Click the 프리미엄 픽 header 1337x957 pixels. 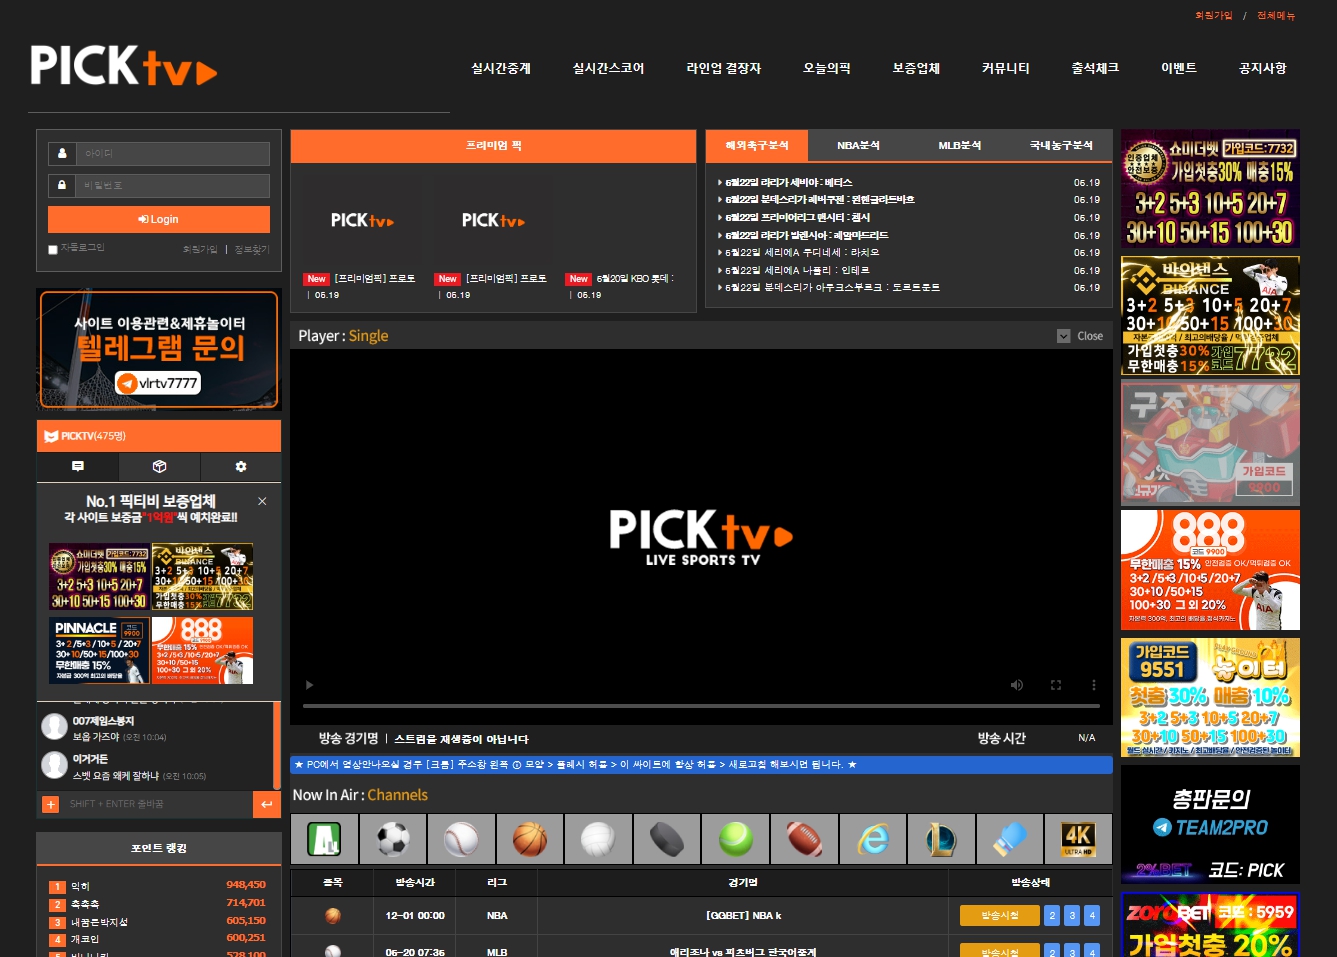493,146
